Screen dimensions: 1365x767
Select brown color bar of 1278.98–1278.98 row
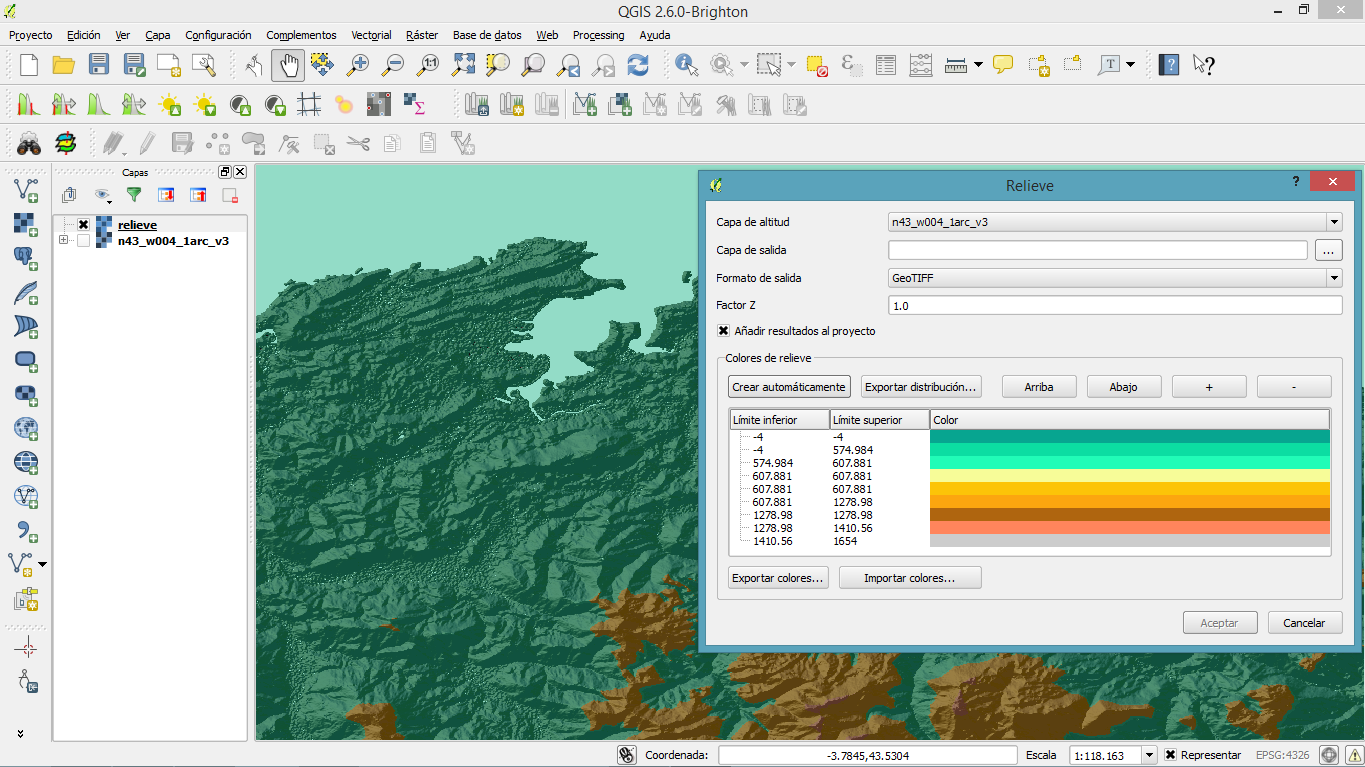1130,515
